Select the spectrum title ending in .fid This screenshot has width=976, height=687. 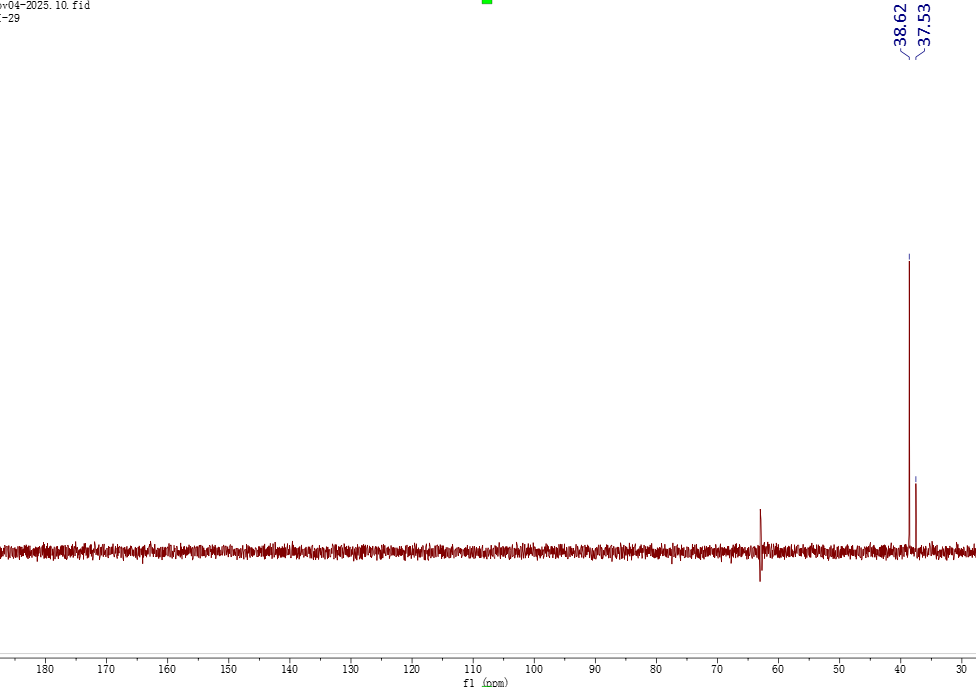point(45,5)
